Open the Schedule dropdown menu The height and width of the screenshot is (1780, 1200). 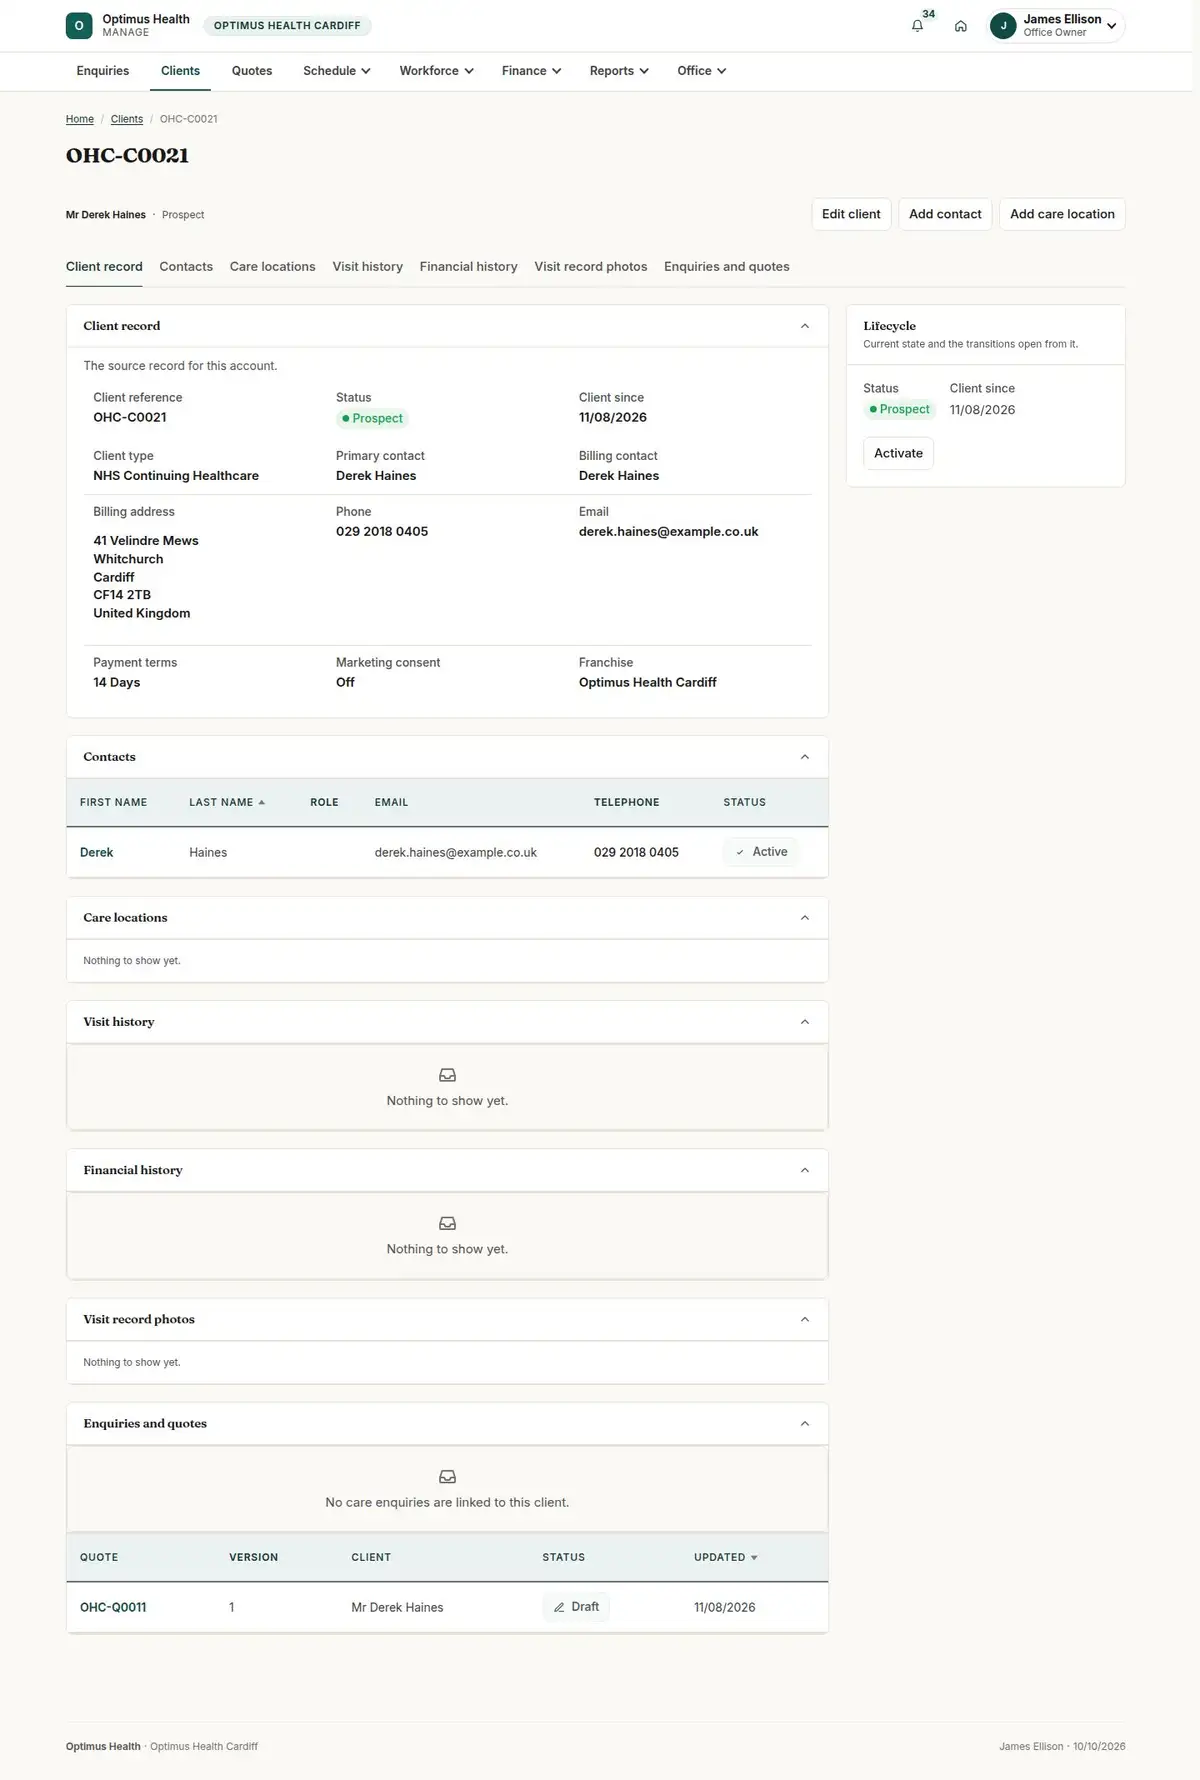coord(337,71)
